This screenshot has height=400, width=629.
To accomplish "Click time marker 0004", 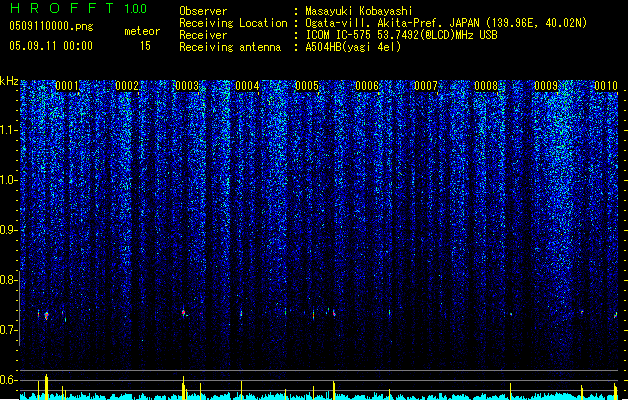I will click(247, 86).
